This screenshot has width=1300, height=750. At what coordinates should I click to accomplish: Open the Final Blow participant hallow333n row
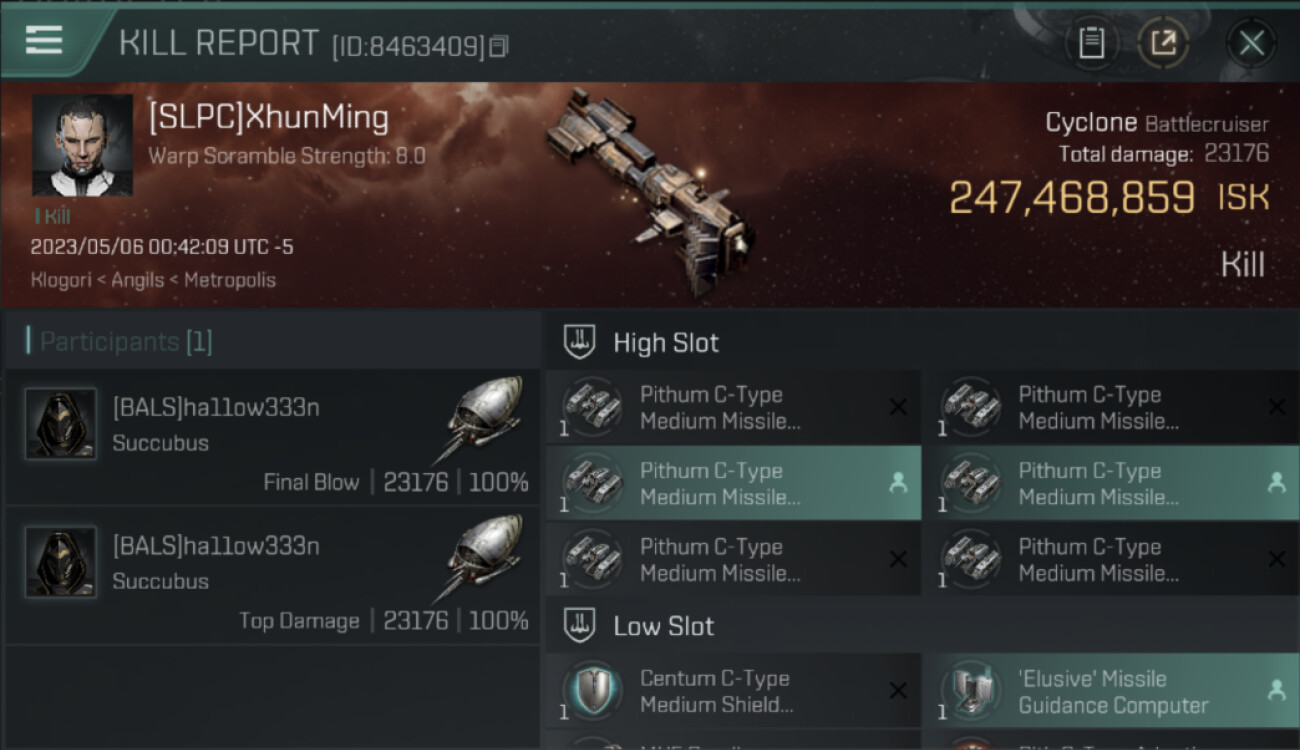click(270, 439)
